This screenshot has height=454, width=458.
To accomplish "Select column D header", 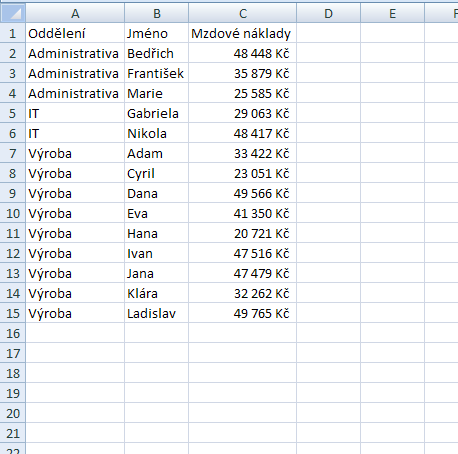I will [x=328, y=13].
